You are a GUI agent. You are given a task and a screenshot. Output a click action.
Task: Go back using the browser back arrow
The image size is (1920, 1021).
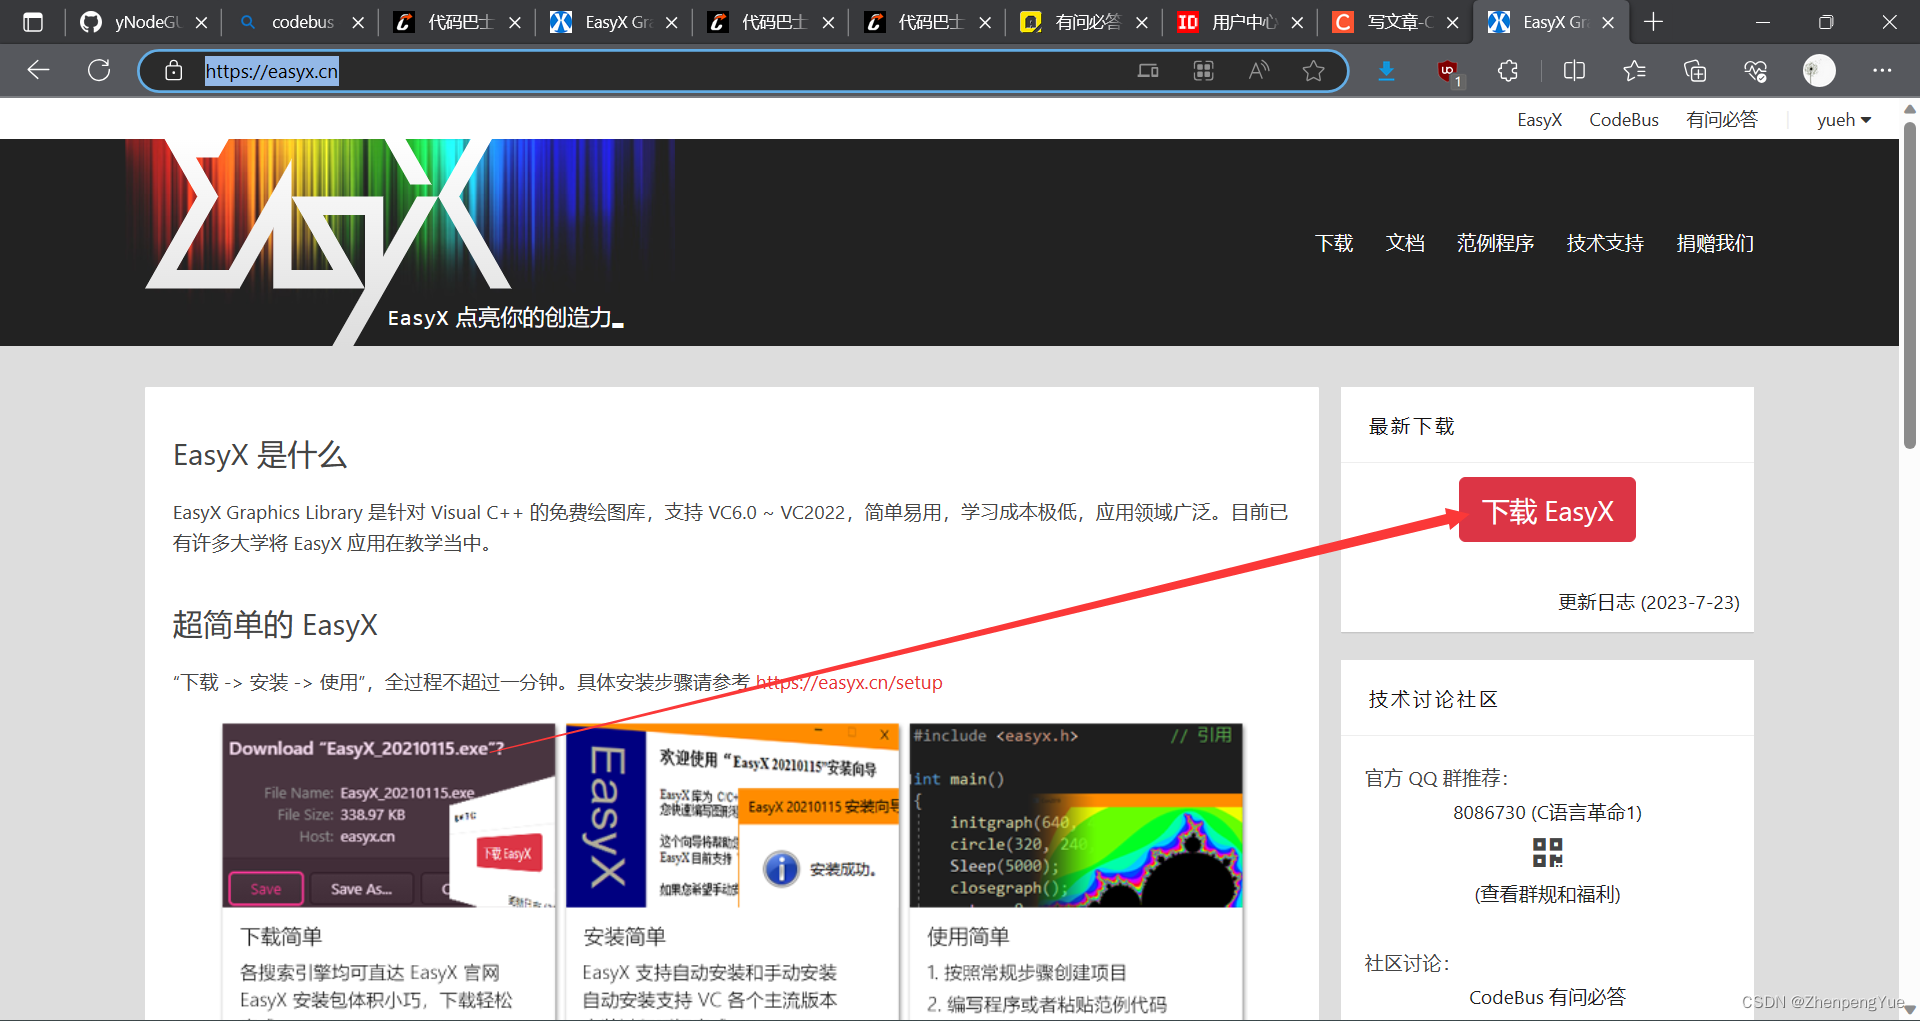[38, 70]
